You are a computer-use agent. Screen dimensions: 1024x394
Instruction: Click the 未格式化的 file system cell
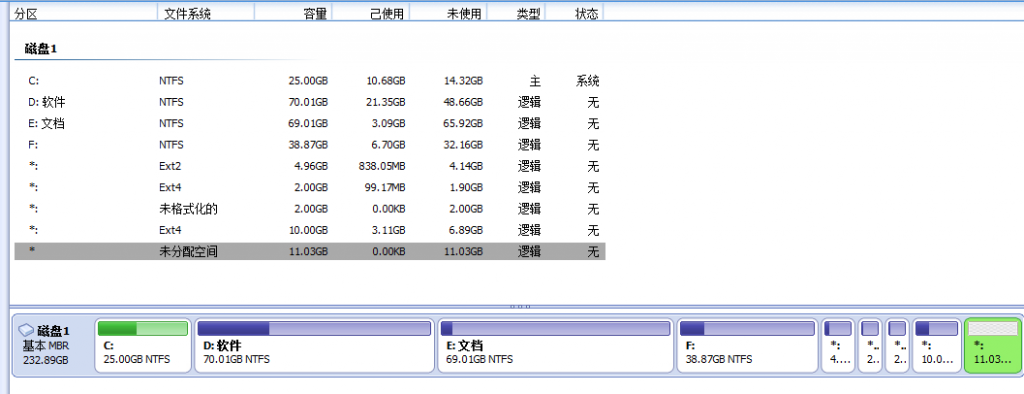tap(188, 209)
